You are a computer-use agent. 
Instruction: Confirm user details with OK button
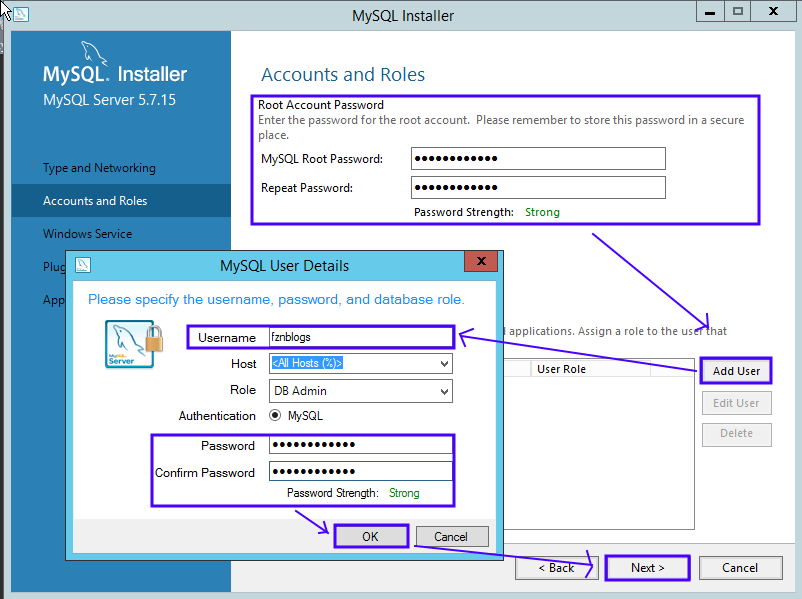click(371, 537)
